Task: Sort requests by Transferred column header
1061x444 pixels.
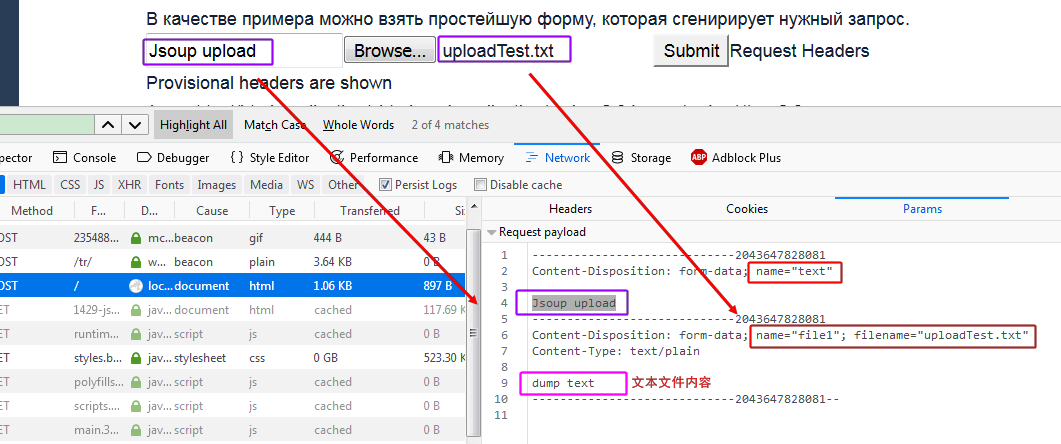Action: click(369, 211)
